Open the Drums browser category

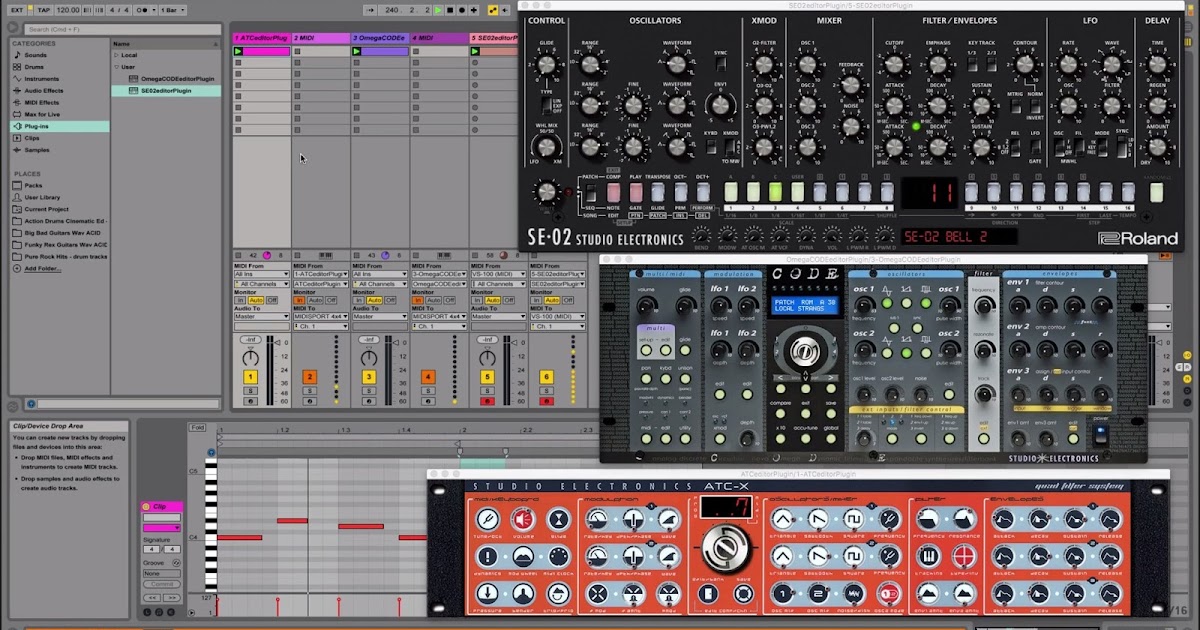(x=35, y=67)
